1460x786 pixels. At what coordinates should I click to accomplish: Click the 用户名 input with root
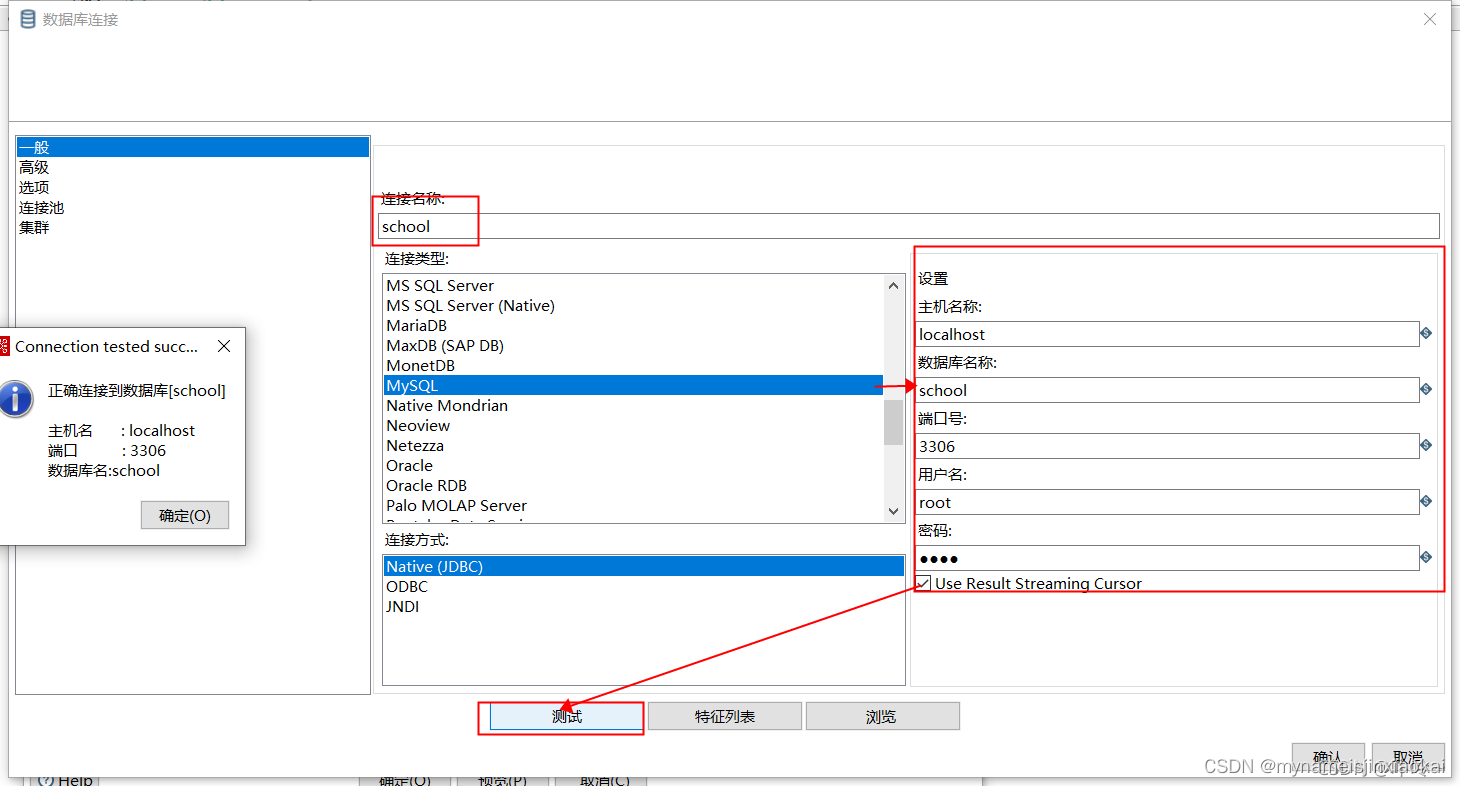tap(1167, 502)
